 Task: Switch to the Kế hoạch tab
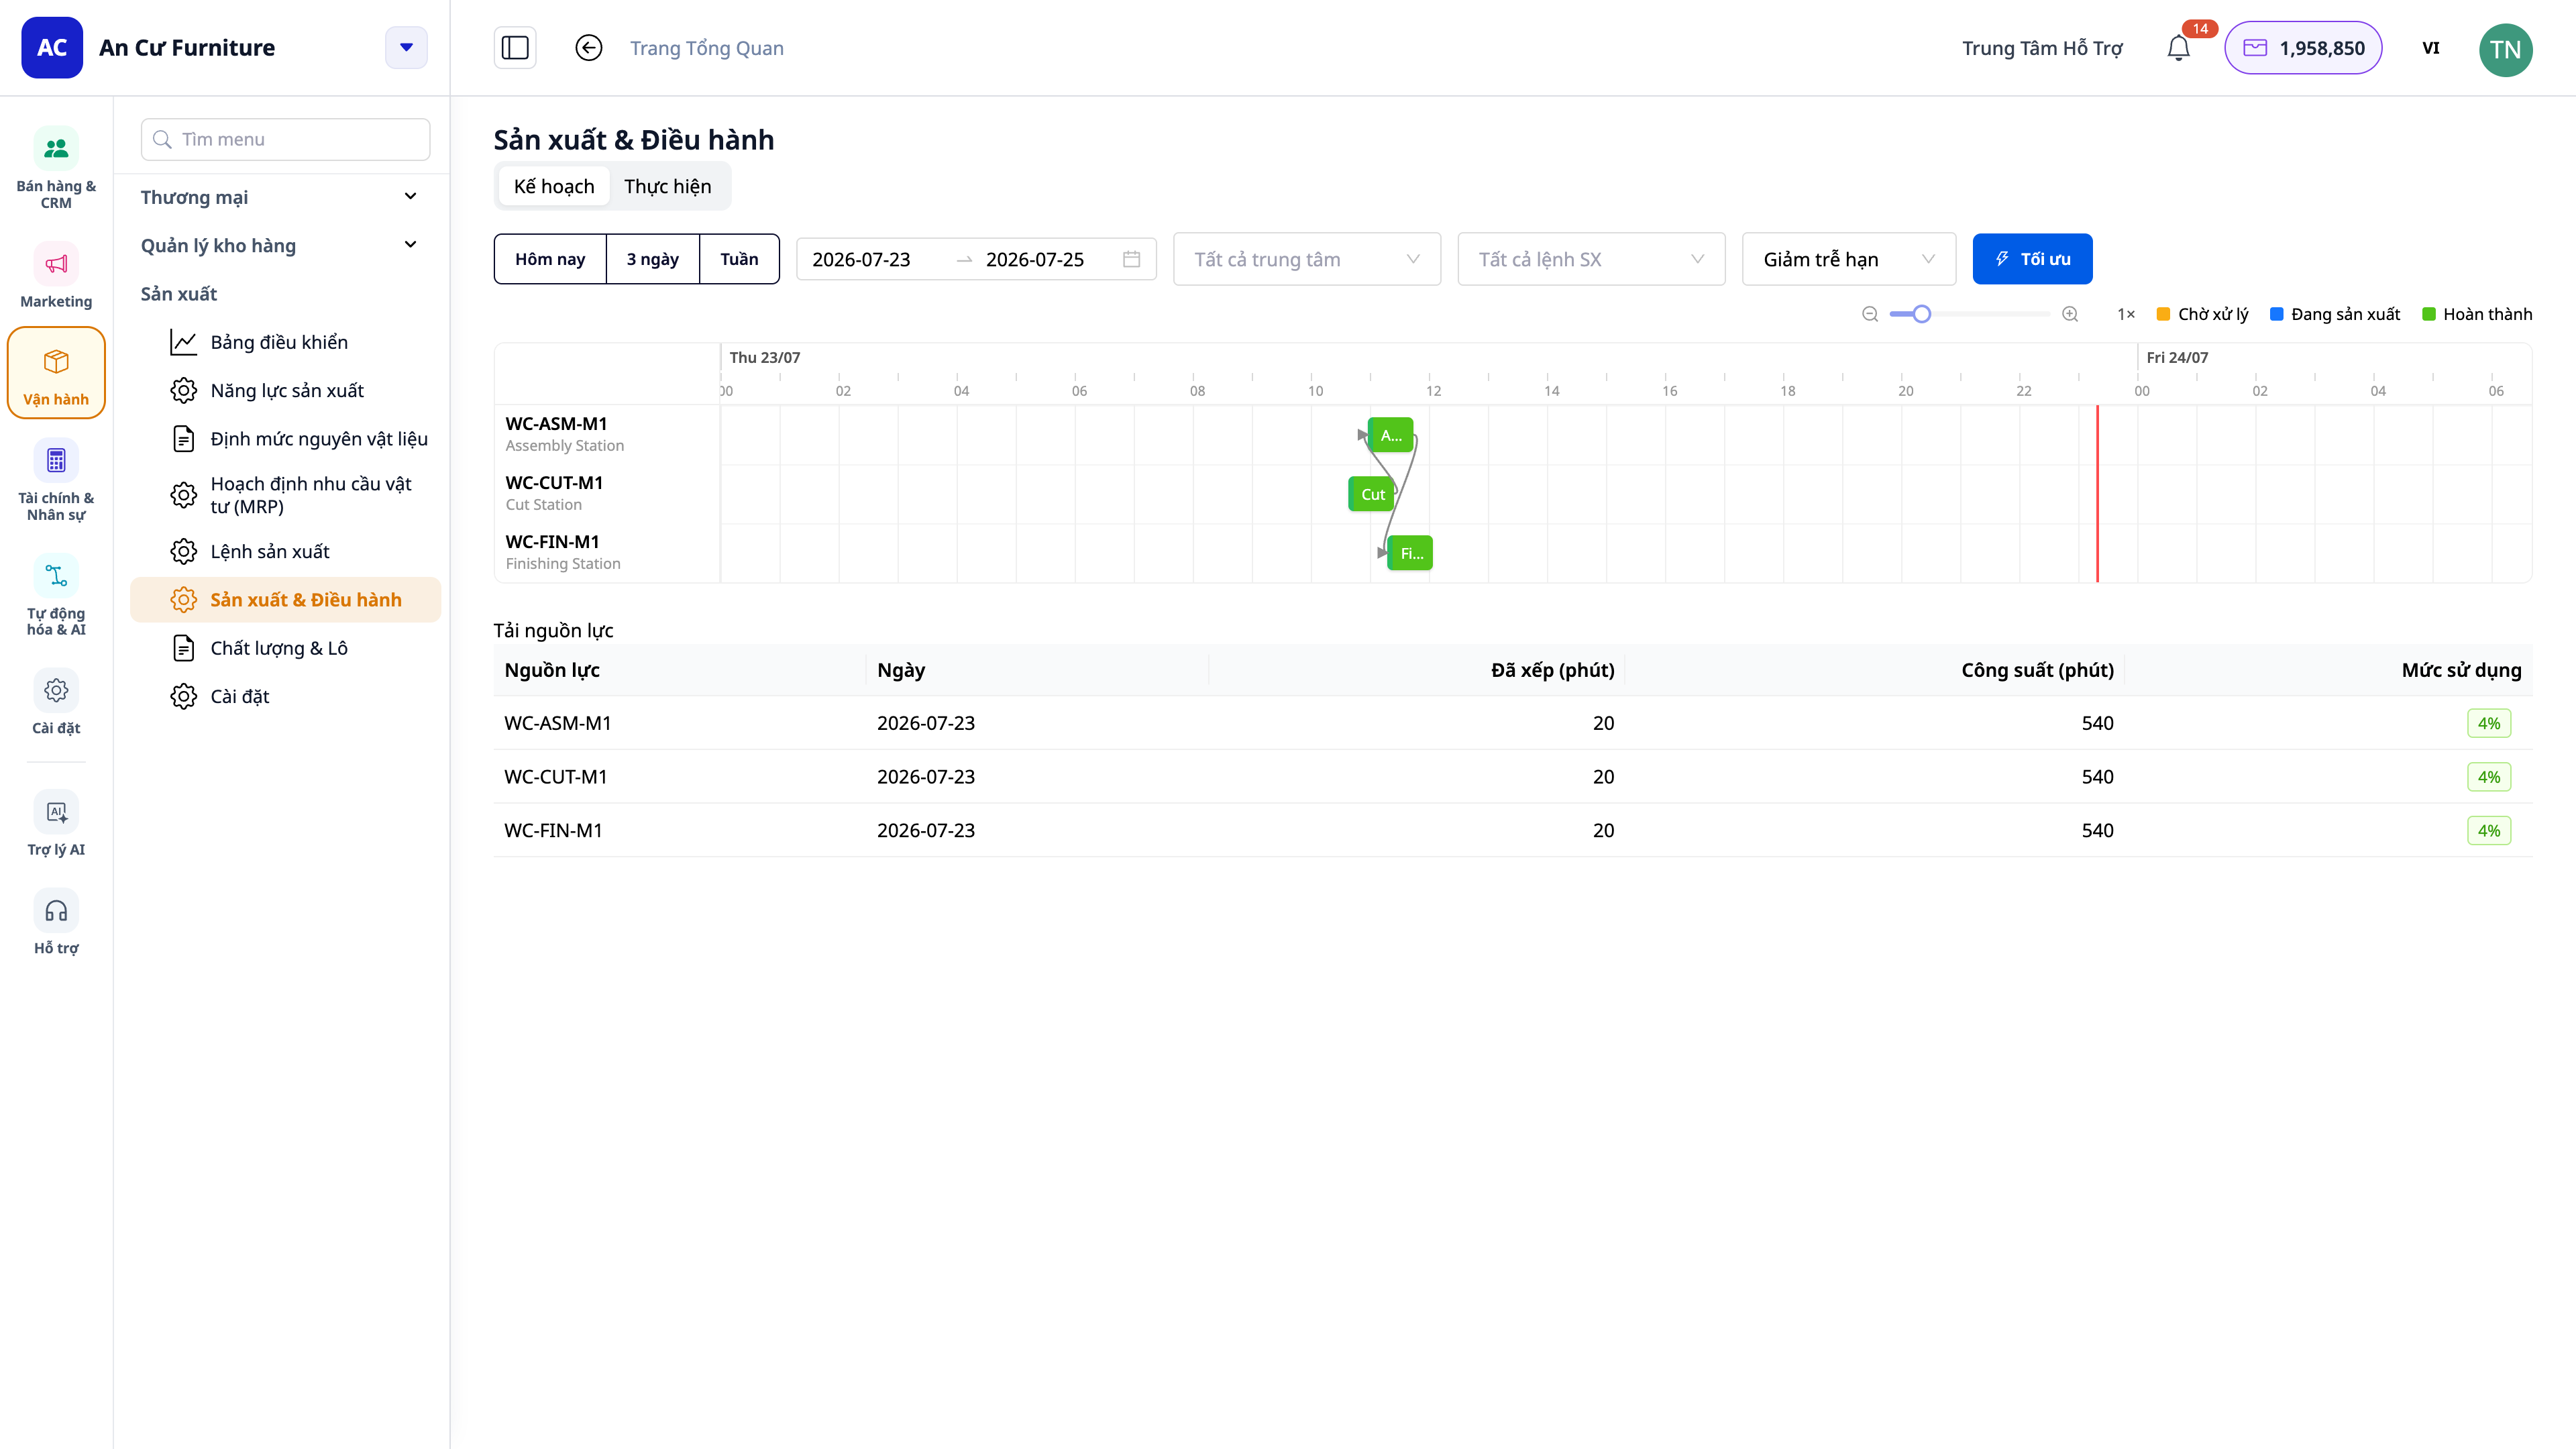pos(554,186)
